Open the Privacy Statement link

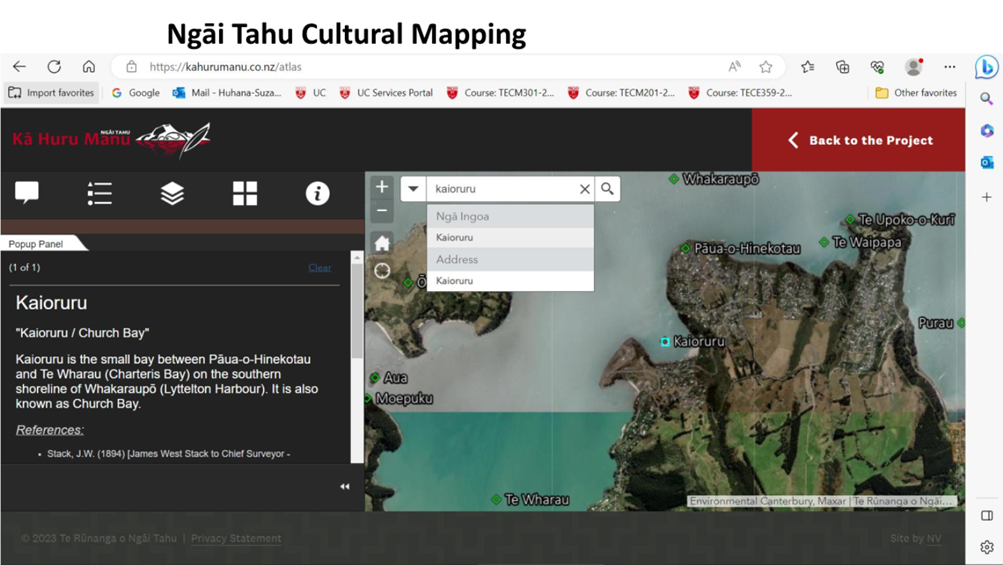236,538
